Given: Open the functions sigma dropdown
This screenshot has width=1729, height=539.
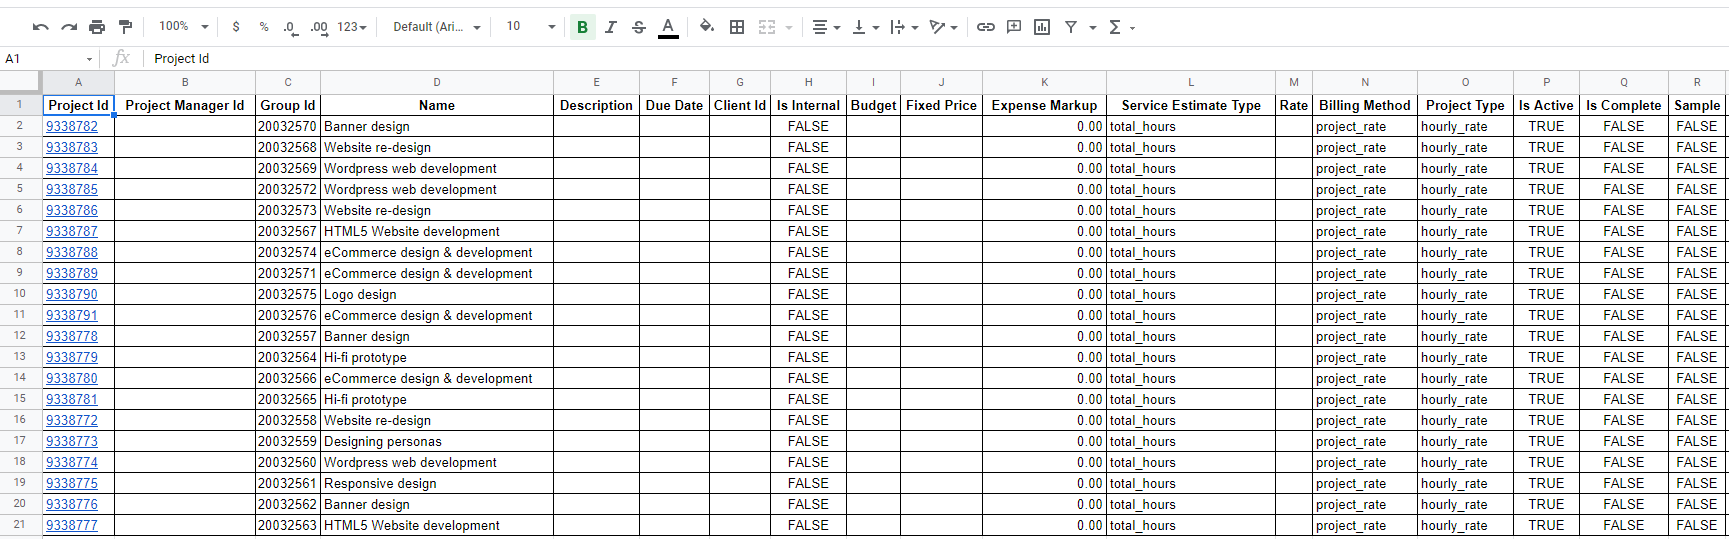Looking at the screenshot, I should 1122,27.
